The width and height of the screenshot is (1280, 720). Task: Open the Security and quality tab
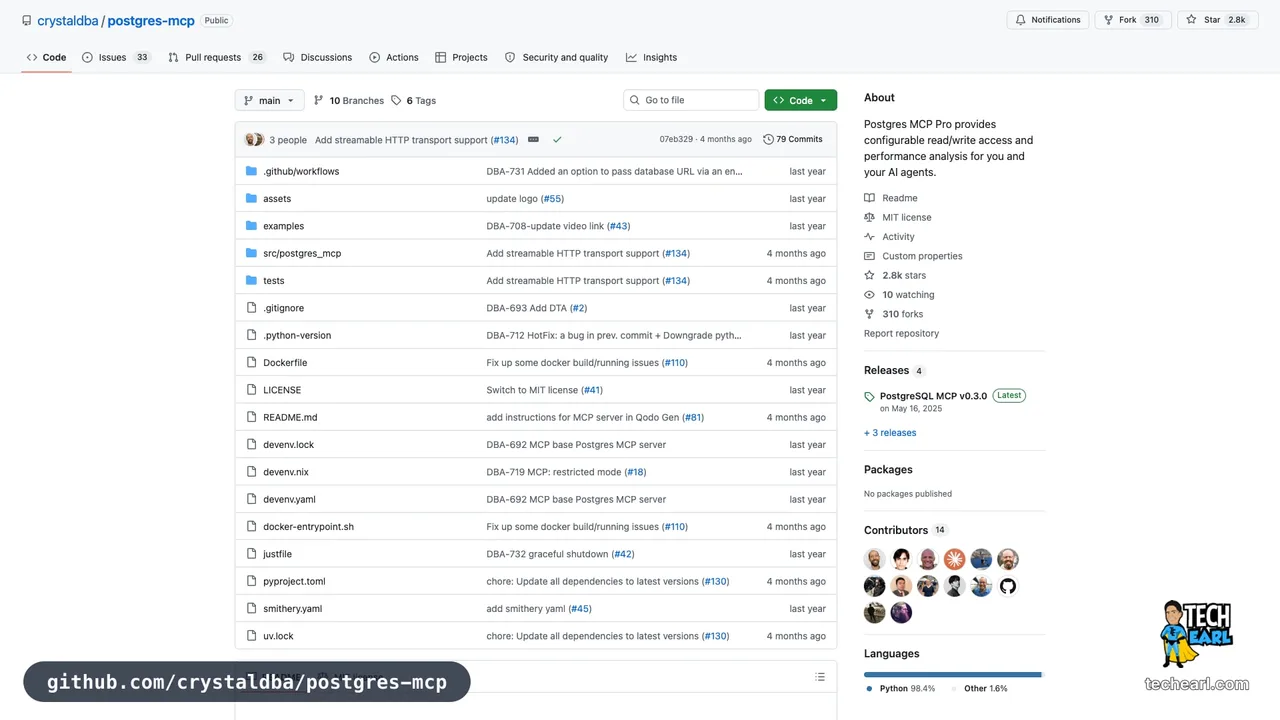pyautogui.click(x=556, y=57)
